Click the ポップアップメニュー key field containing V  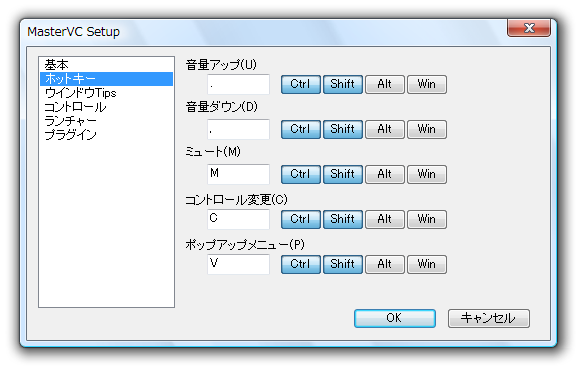click(x=238, y=264)
